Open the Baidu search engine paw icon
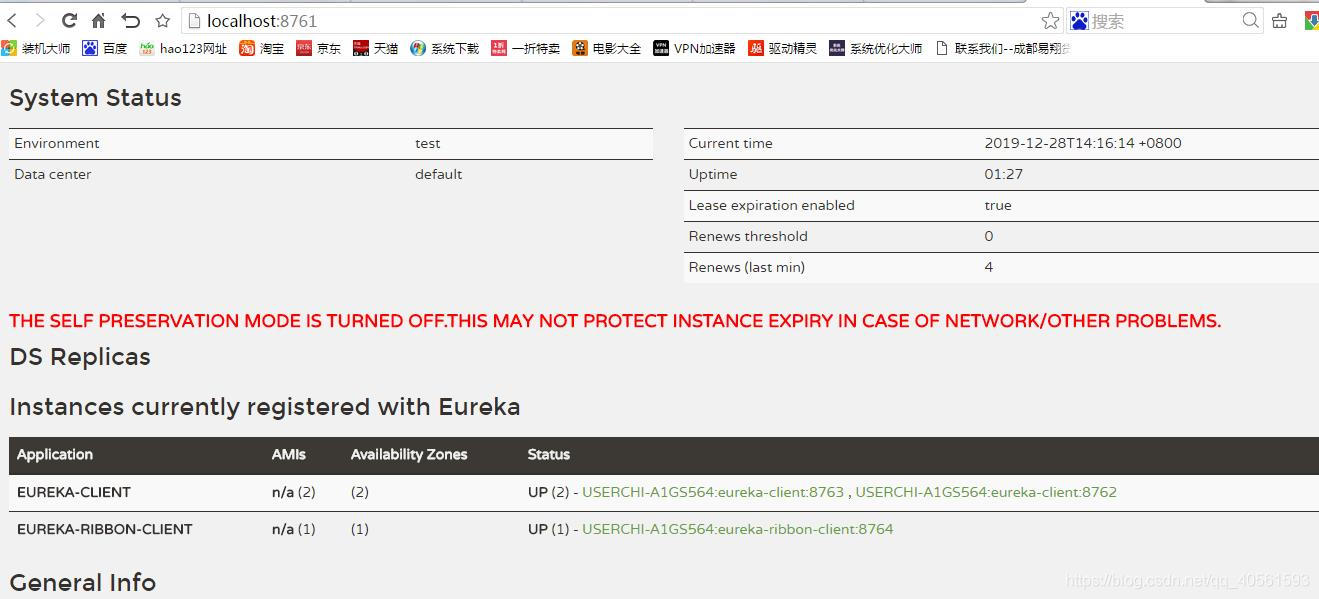Viewport: 1319px width, 599px height. [1079, 20]
